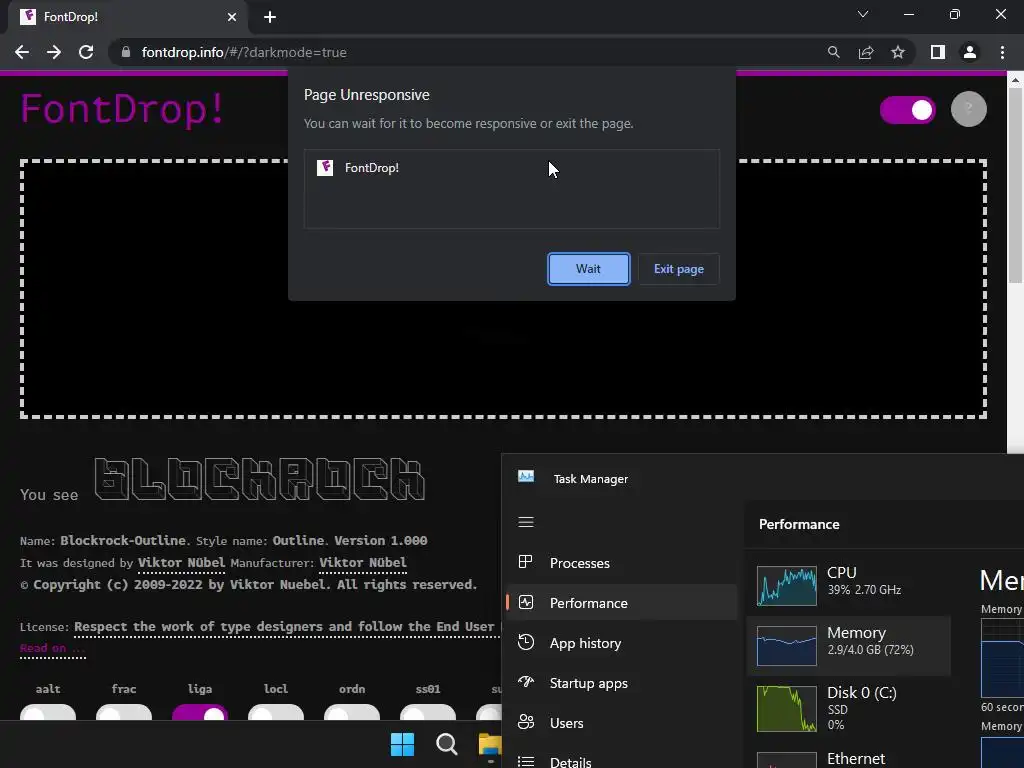Viewport: 1024px width, 768px height.
Task: Go back using the browser back arrow
Action: [22, 52]
